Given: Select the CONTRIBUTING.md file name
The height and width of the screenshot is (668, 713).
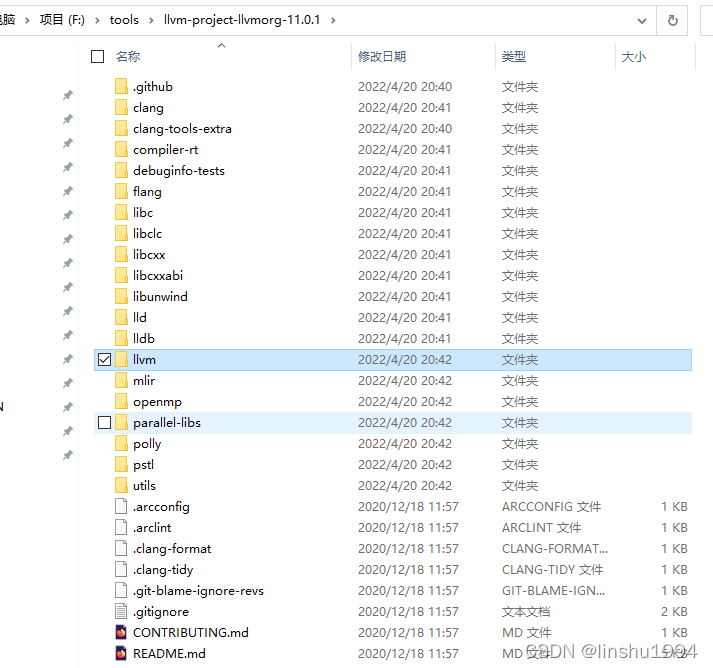Looking at the screenshot, I should point(191,632).
